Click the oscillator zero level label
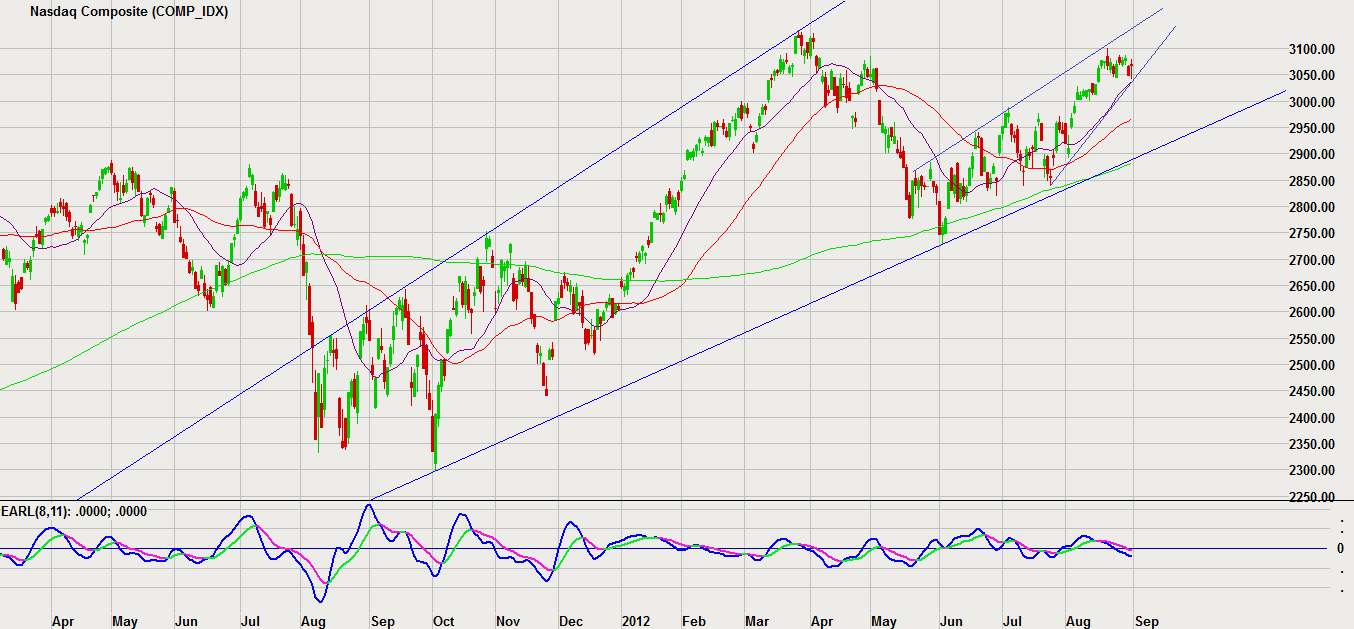Viewport: 1354px width, 629px height. click(1341, 549)
